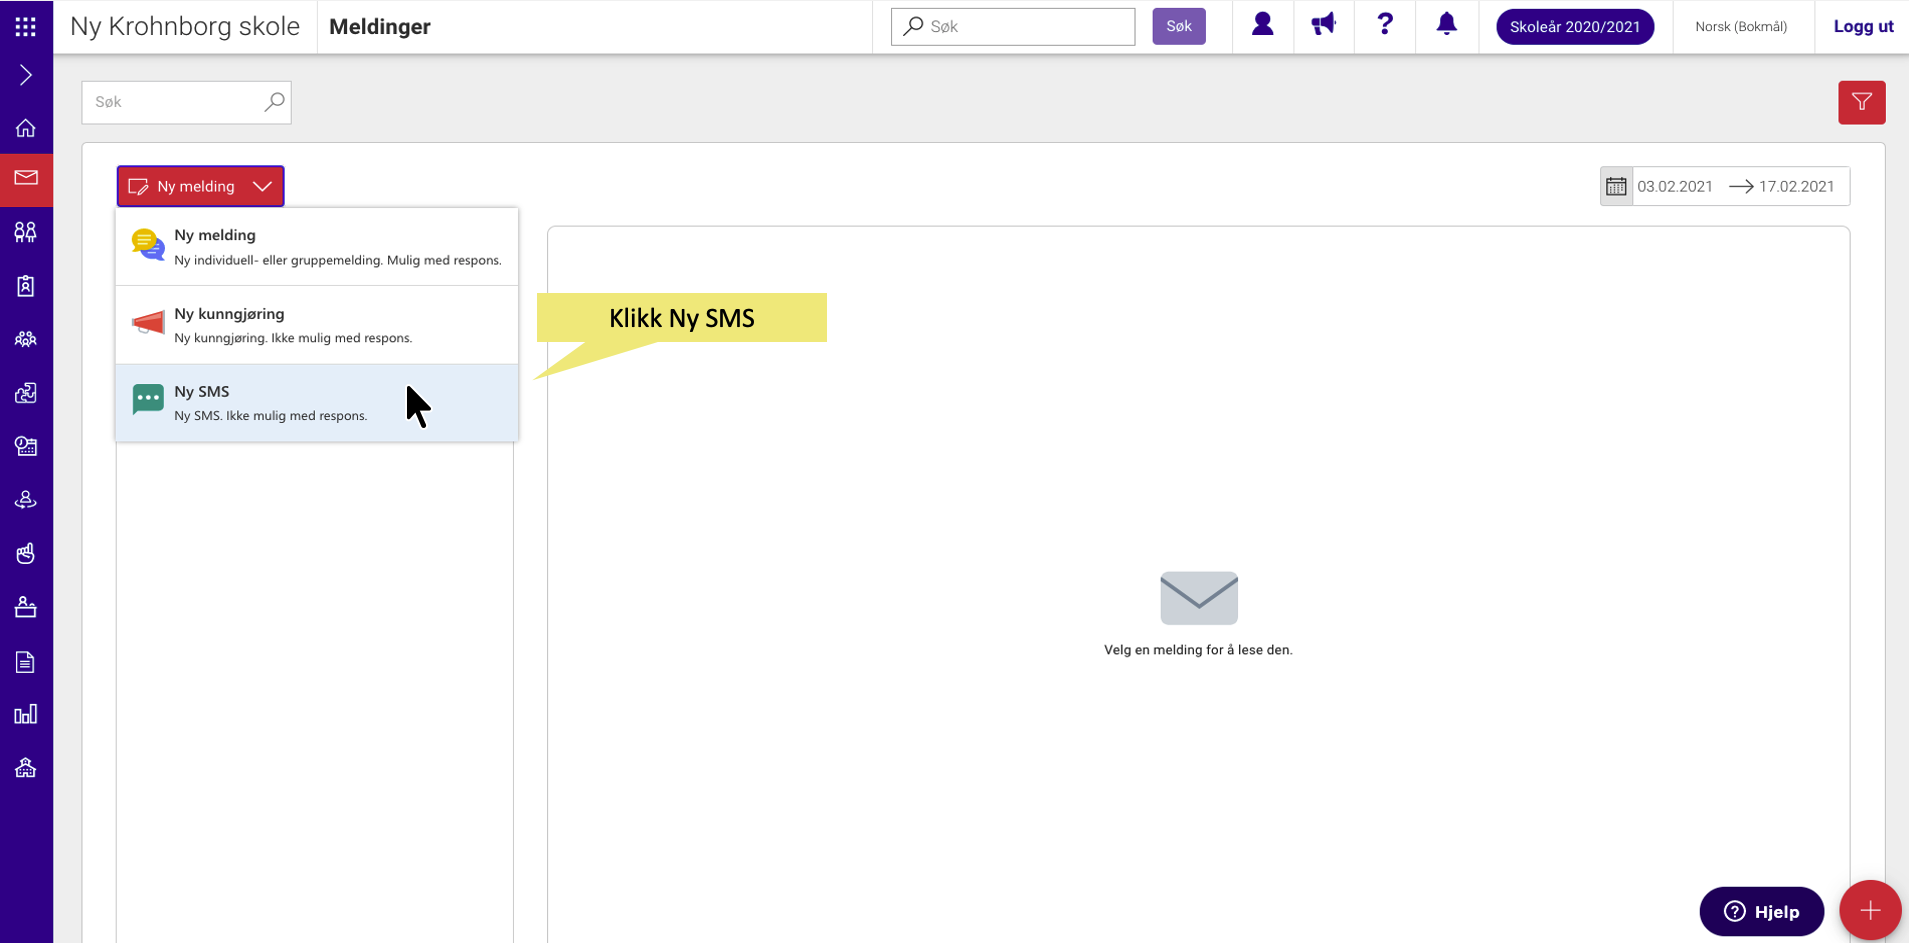
Task: Open the question mark help icon
Action: click(x=1385, y=24)
